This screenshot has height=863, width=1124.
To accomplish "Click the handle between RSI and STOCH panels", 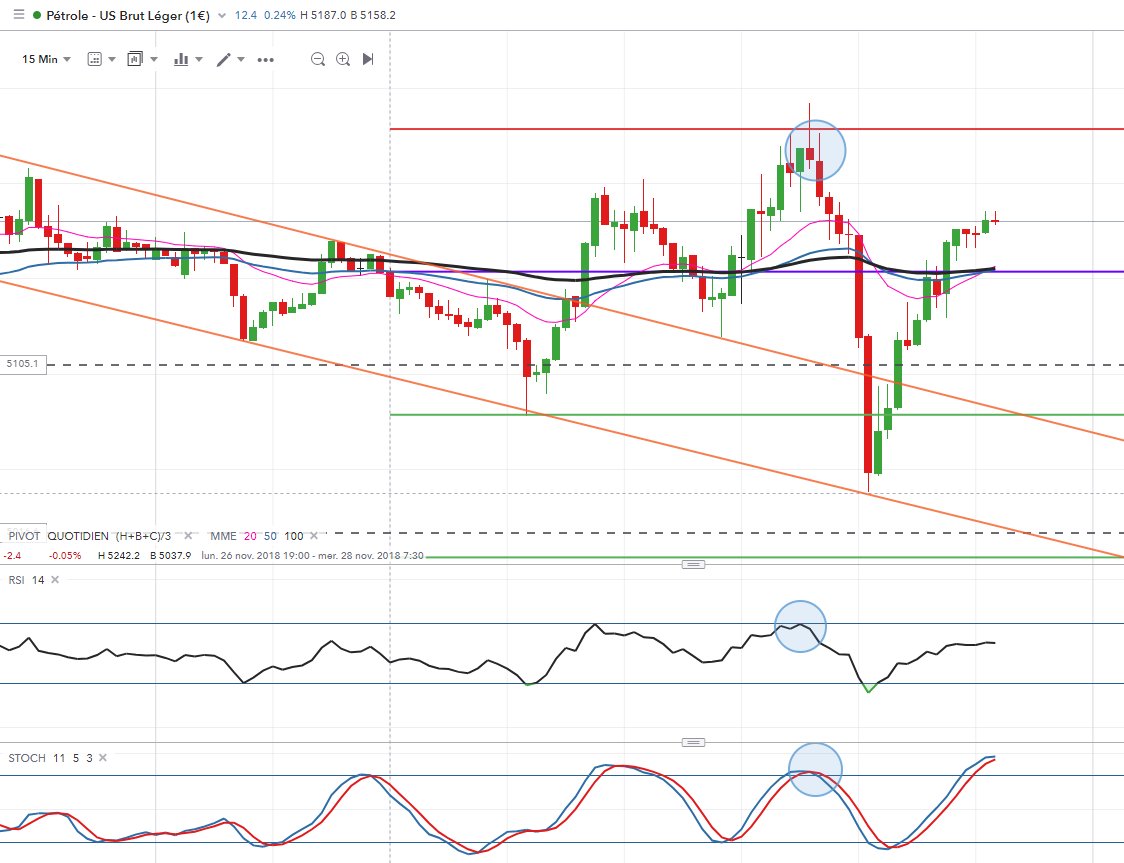I will 692,743.
